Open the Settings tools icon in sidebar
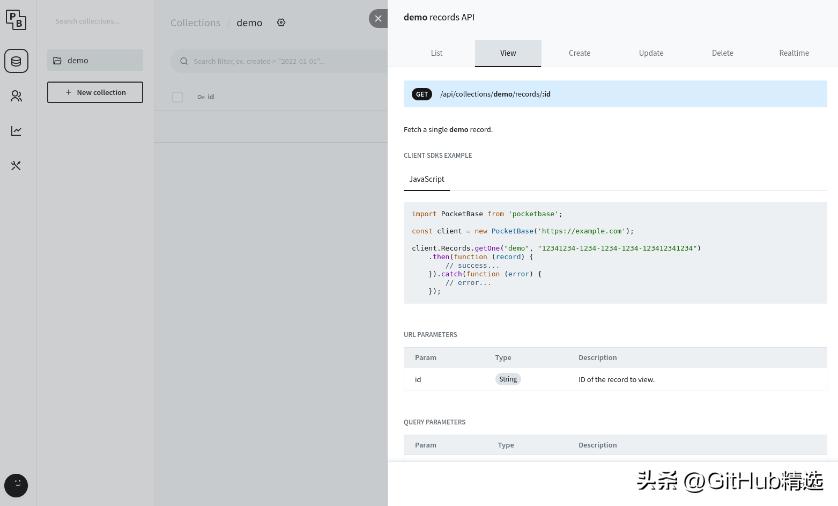 16,166
